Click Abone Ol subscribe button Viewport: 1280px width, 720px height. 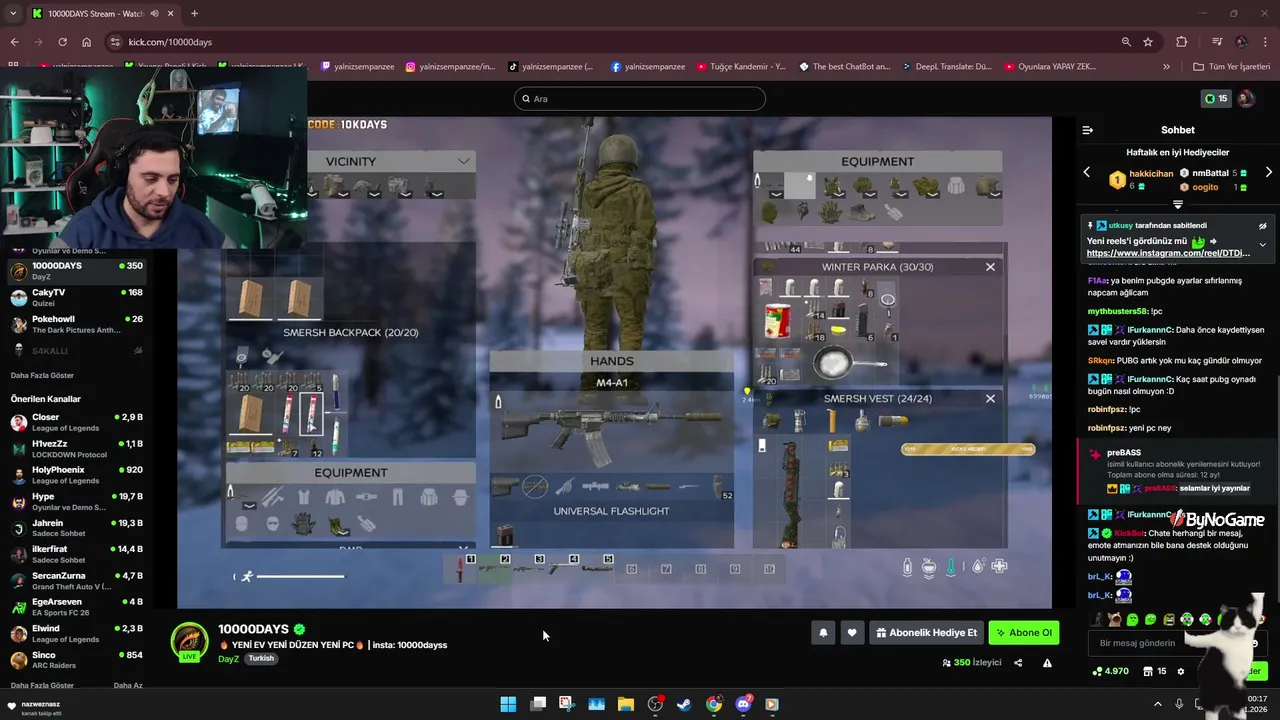tap(1023, 632)
